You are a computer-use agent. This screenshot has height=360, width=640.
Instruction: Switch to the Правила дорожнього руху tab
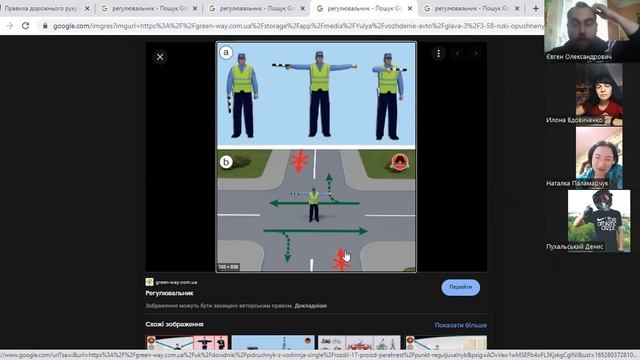pos(41,8)
